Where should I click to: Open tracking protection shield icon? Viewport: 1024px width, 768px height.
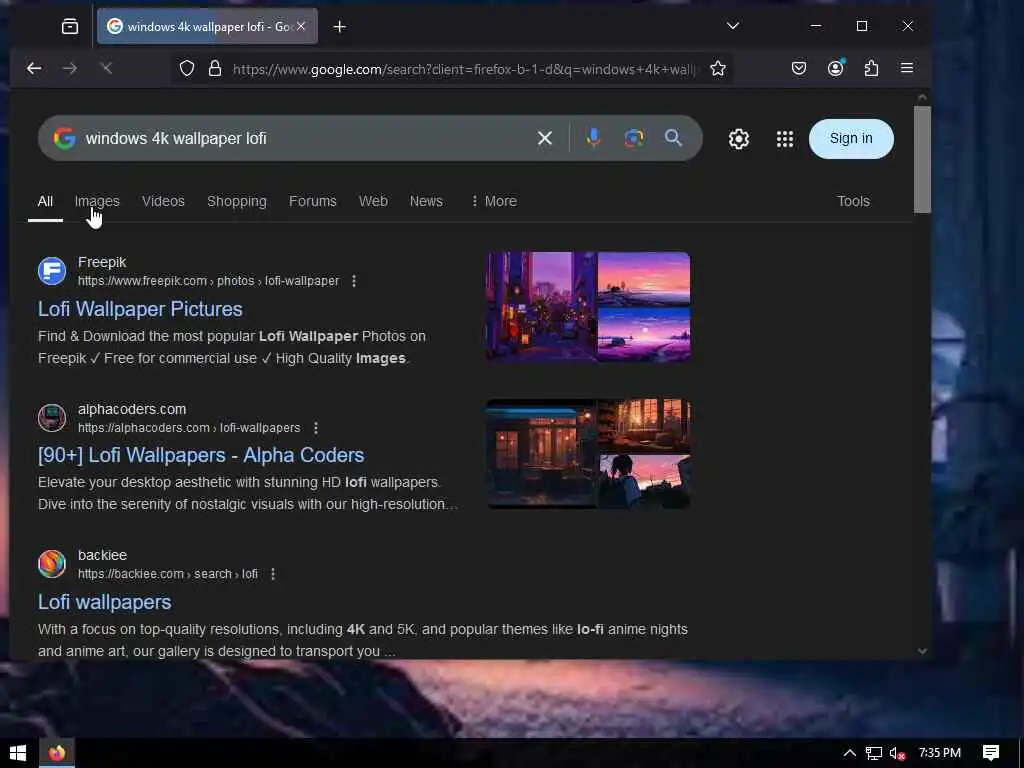[x=187, y=69]
